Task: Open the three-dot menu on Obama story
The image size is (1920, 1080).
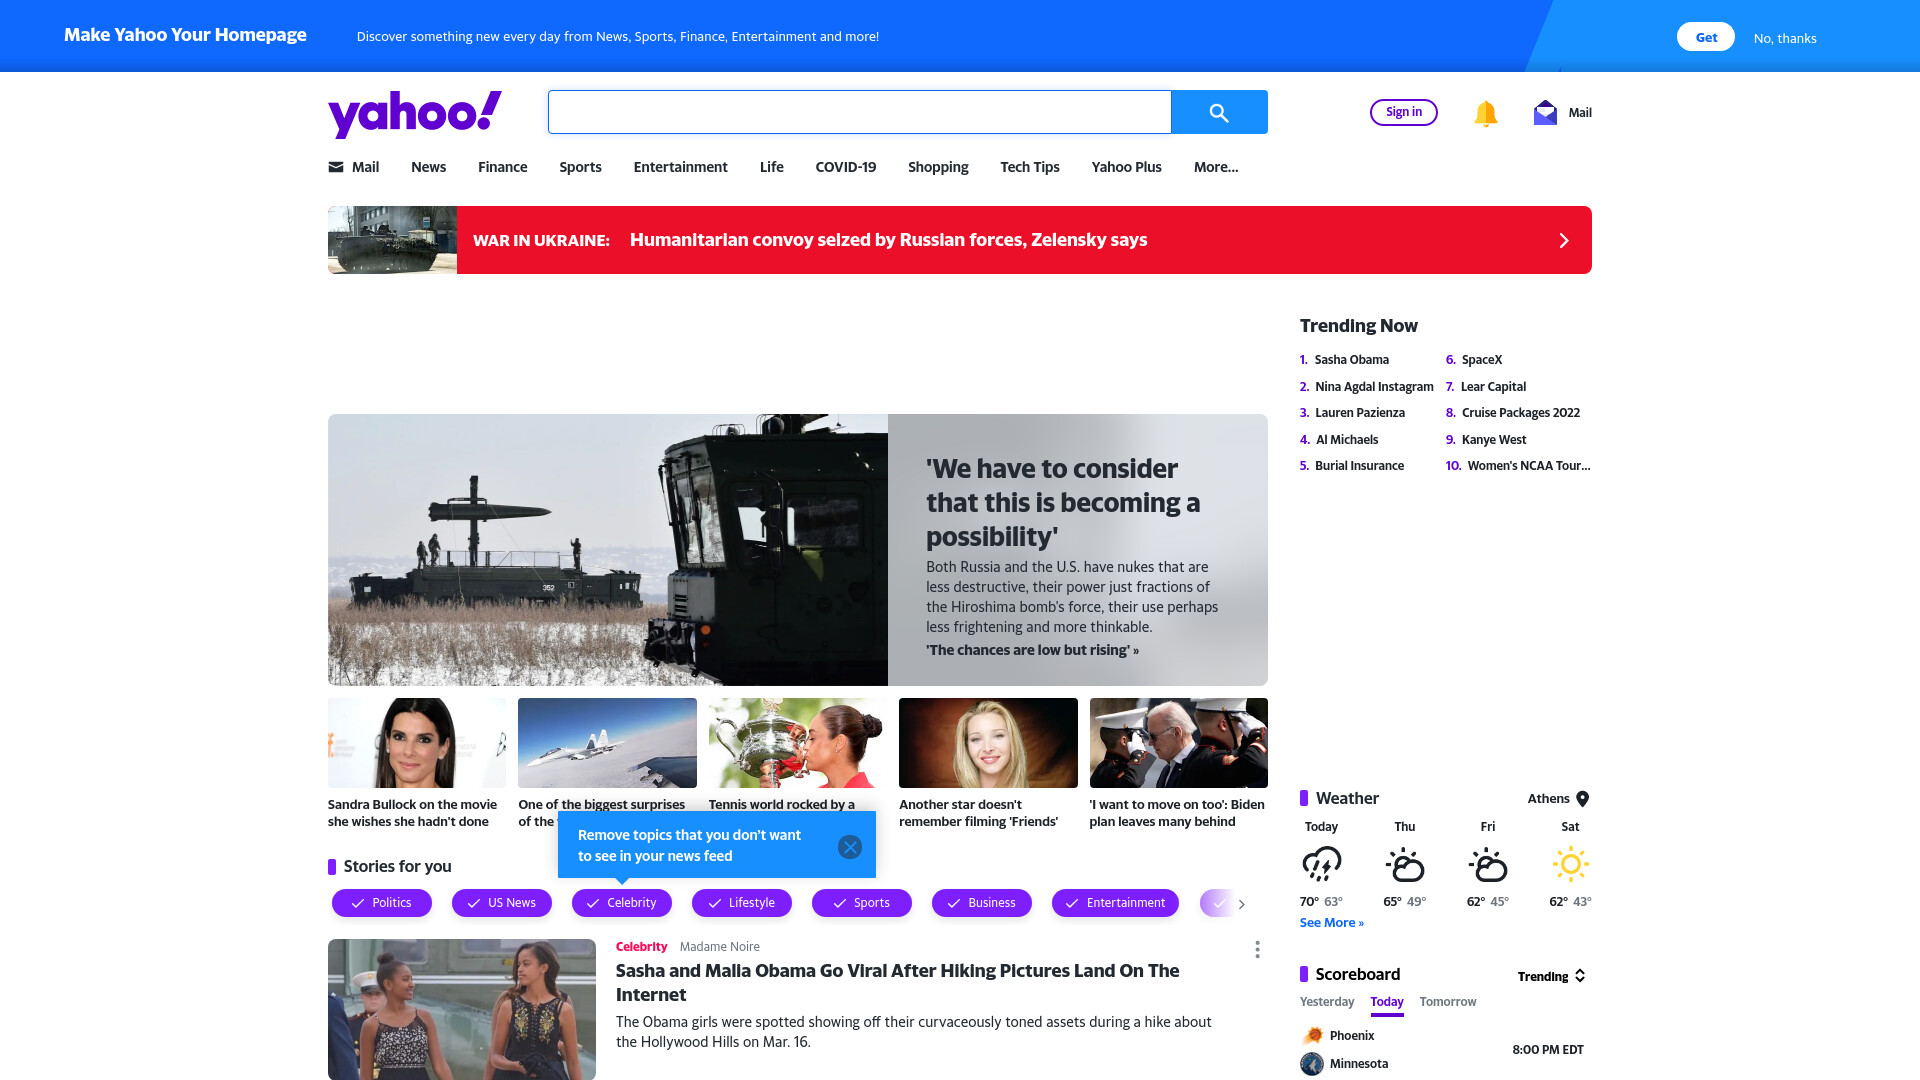Action: (x=1257, y=949)
